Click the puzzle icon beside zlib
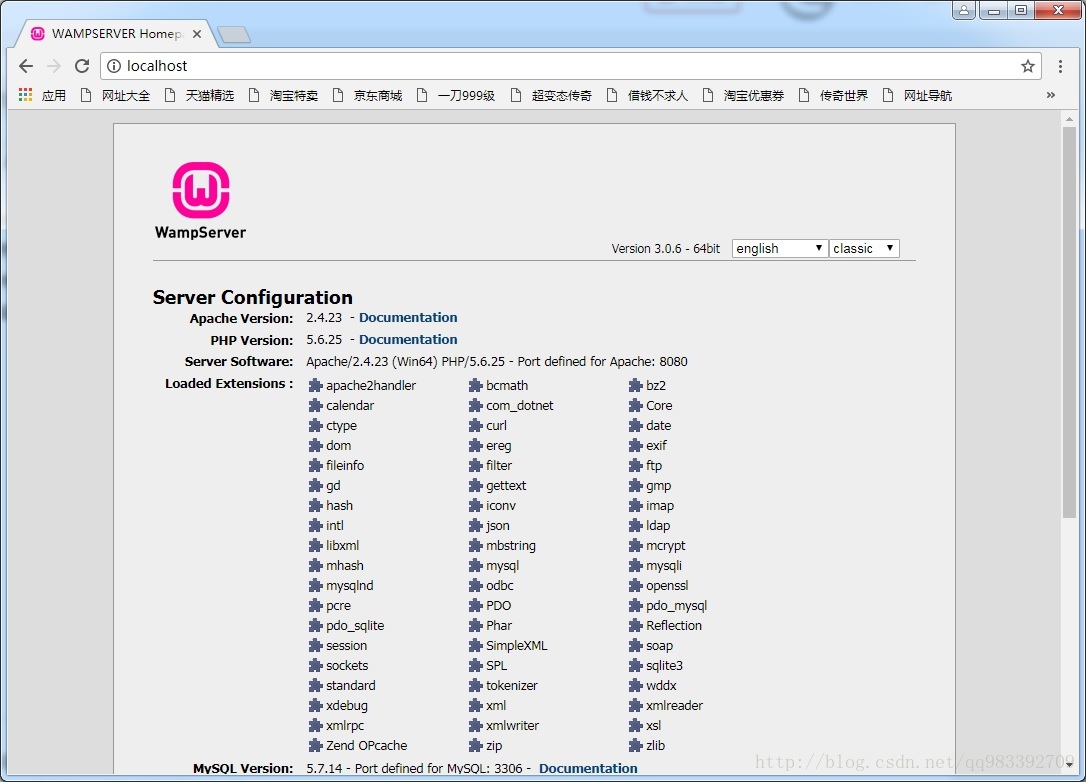Image resolution: width=1086 pixels, height=782 pixels. click(x=635, y=745)
